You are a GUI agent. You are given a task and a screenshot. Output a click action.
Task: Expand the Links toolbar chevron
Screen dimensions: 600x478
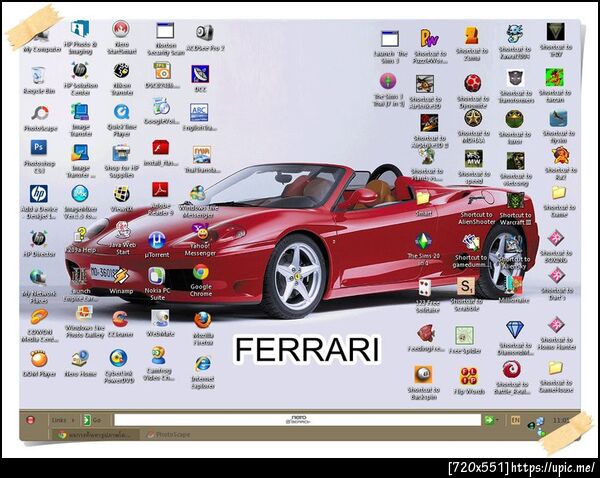click(73, 420)
